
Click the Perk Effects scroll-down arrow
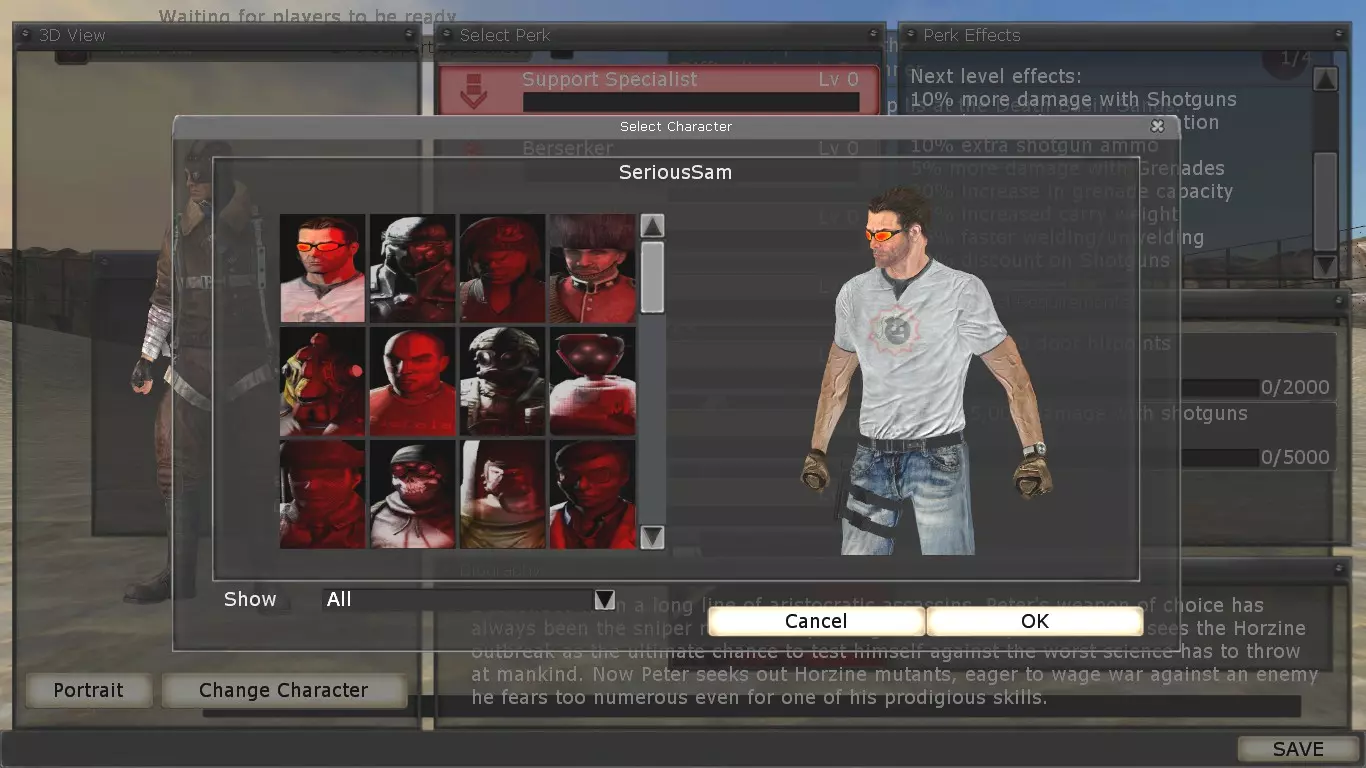(1325, 266)
